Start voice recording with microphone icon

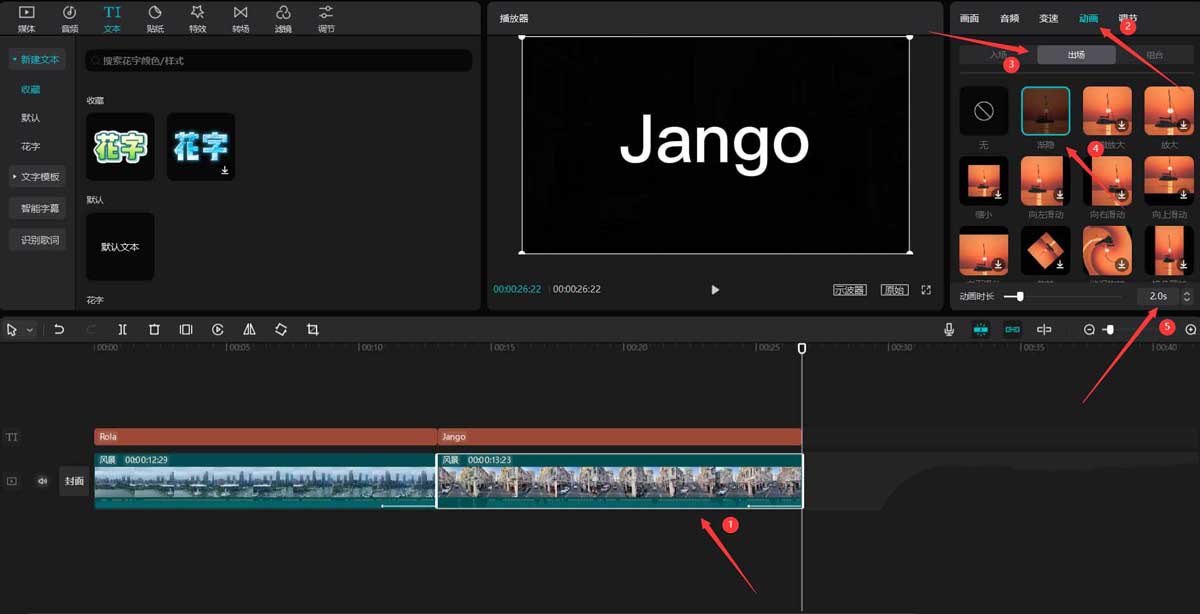949,329
